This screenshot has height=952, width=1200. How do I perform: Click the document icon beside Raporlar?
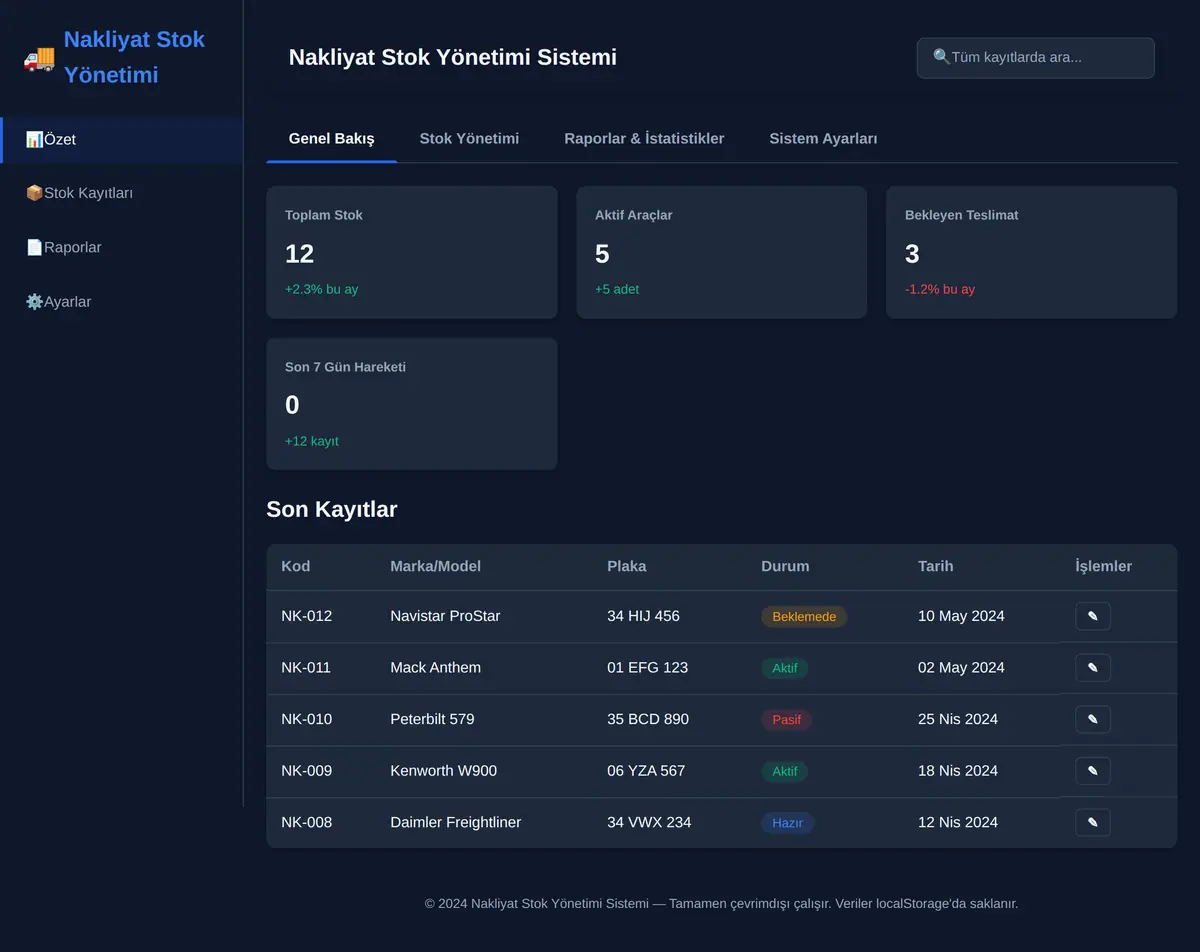[34, 247]
